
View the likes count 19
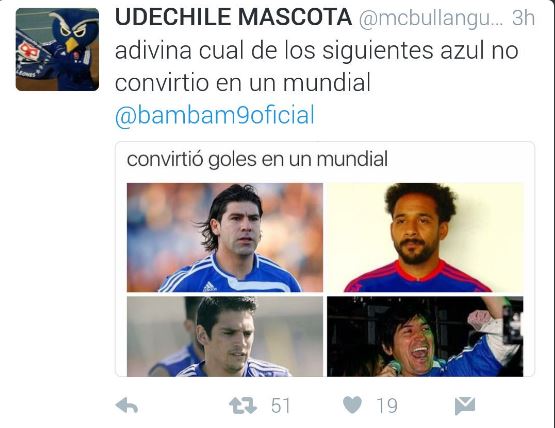point(387,406)
